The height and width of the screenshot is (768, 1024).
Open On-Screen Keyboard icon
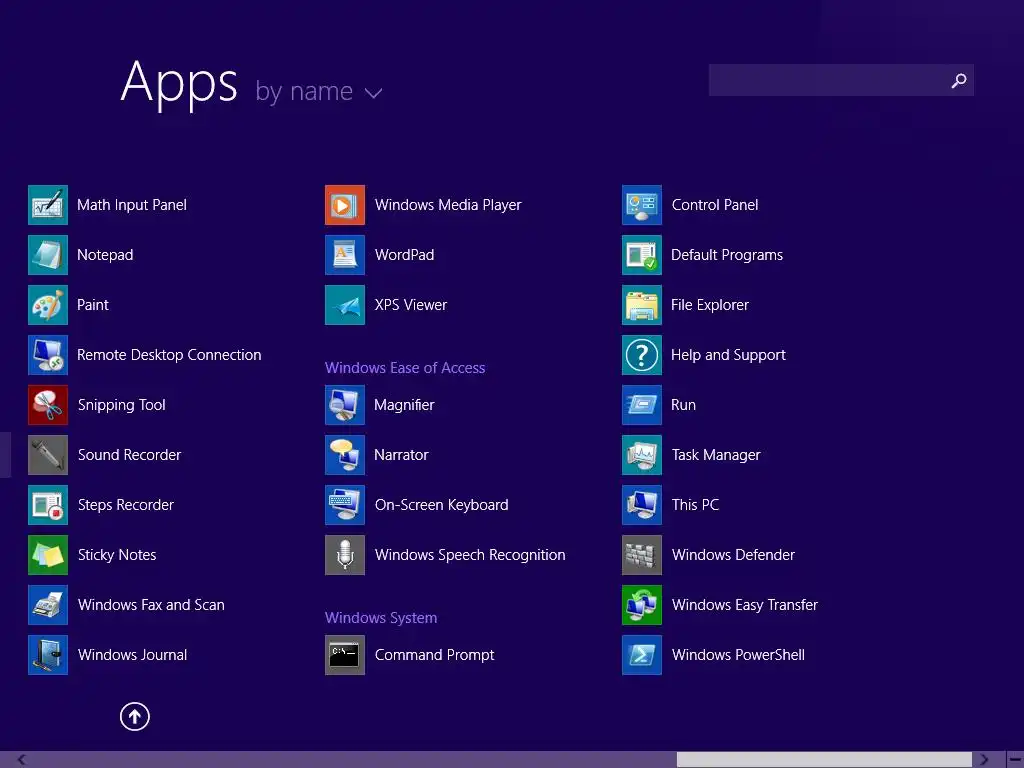click(x=345, y=505)
